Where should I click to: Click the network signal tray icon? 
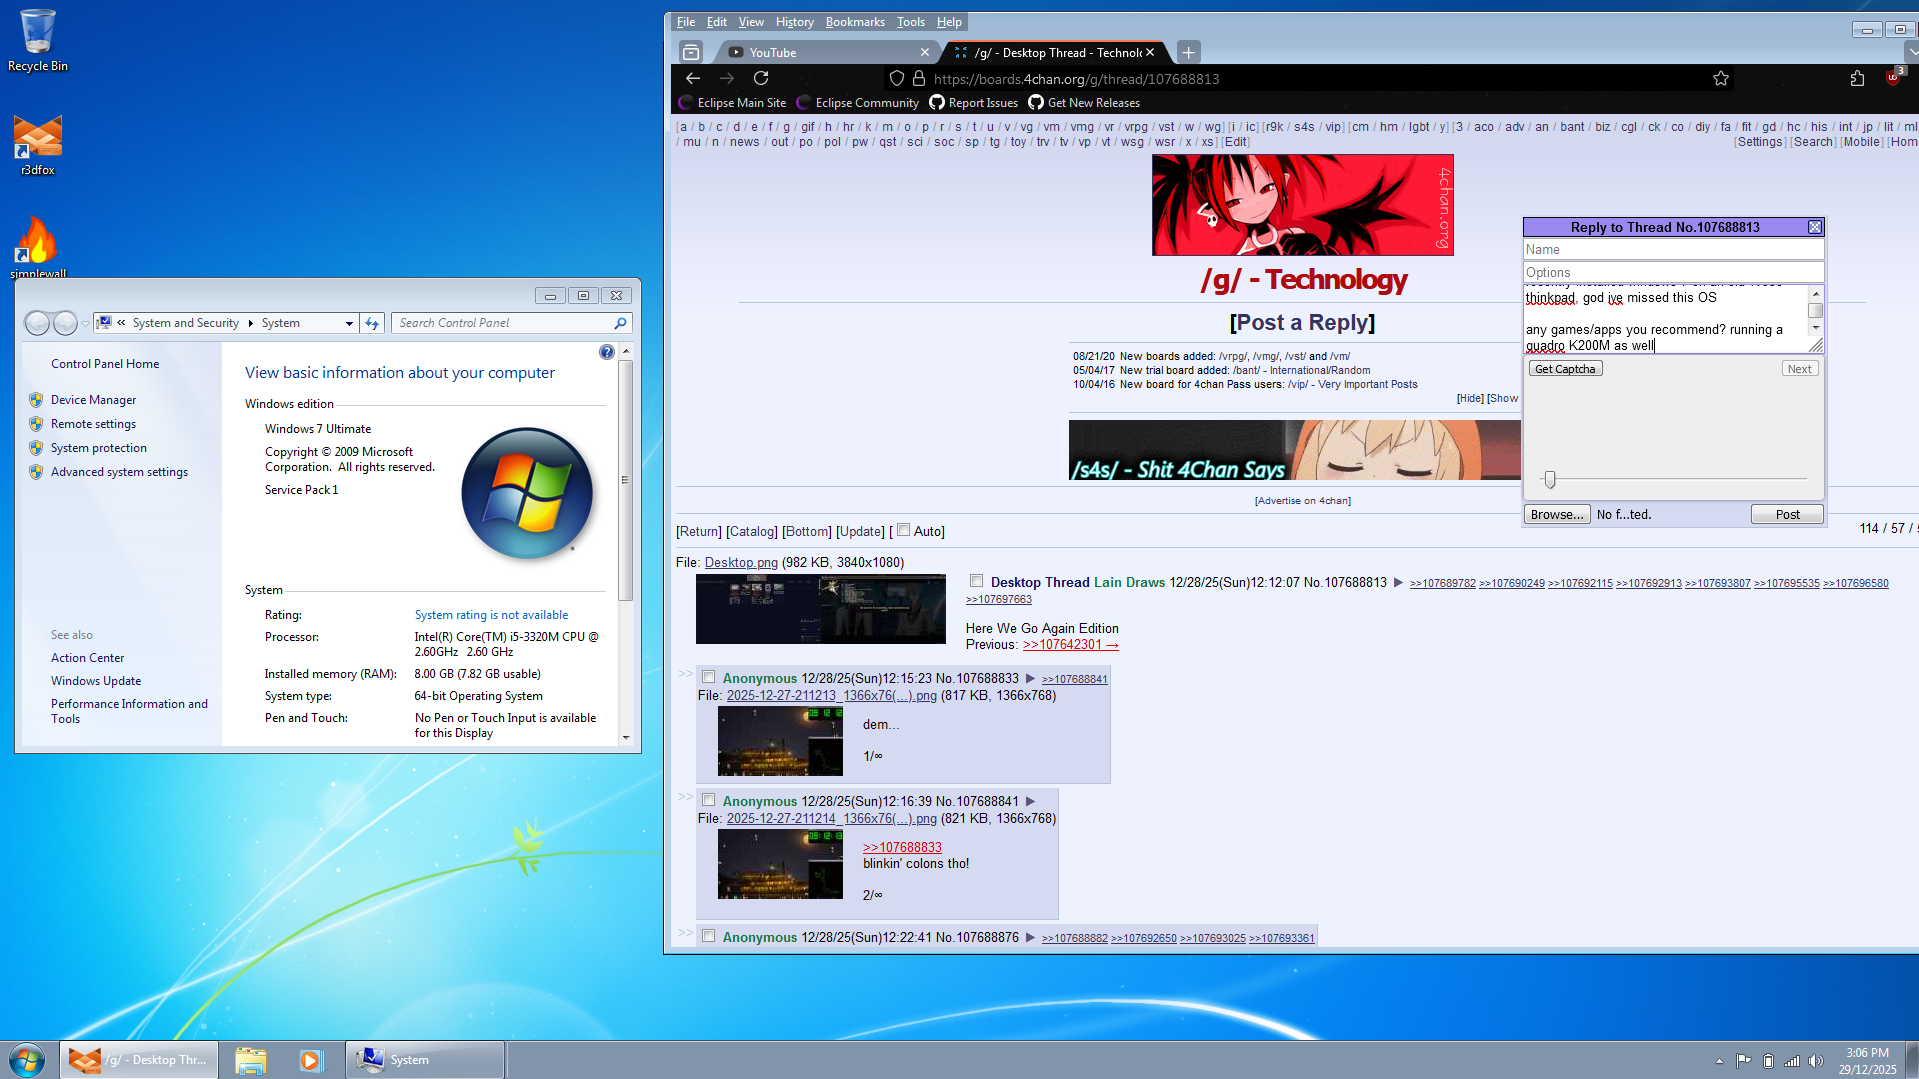click(1792, 1060)
